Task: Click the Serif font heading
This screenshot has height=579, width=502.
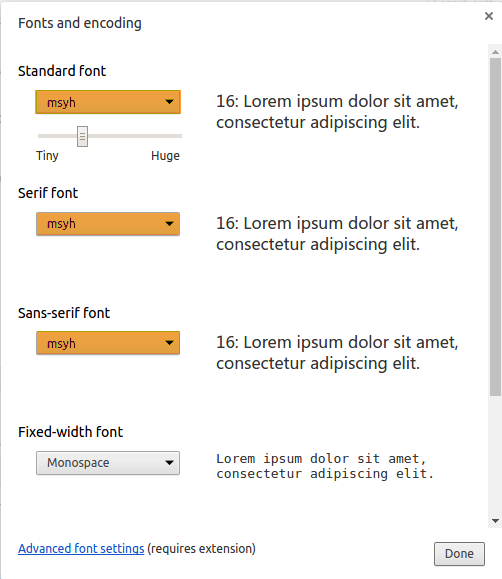Action: pyautogui.click(x=48, y=193)
